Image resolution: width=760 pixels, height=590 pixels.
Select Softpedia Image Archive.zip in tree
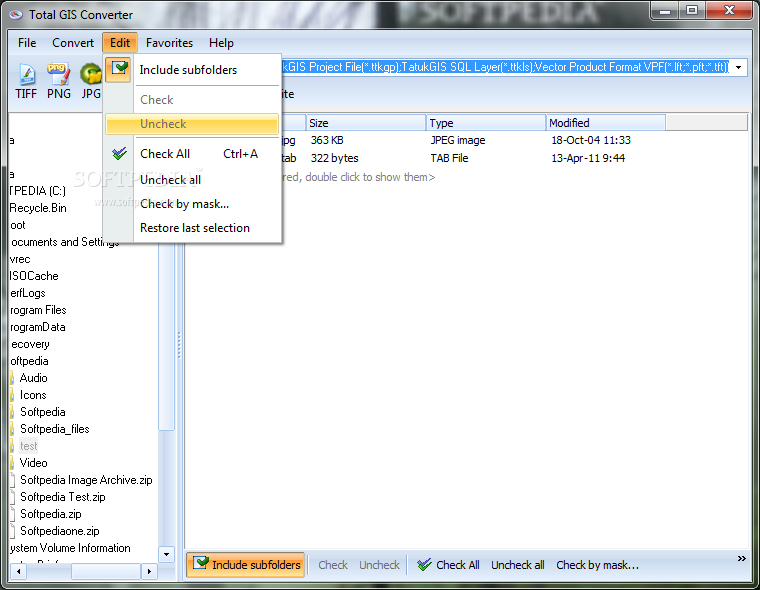(x=86, y=480)
